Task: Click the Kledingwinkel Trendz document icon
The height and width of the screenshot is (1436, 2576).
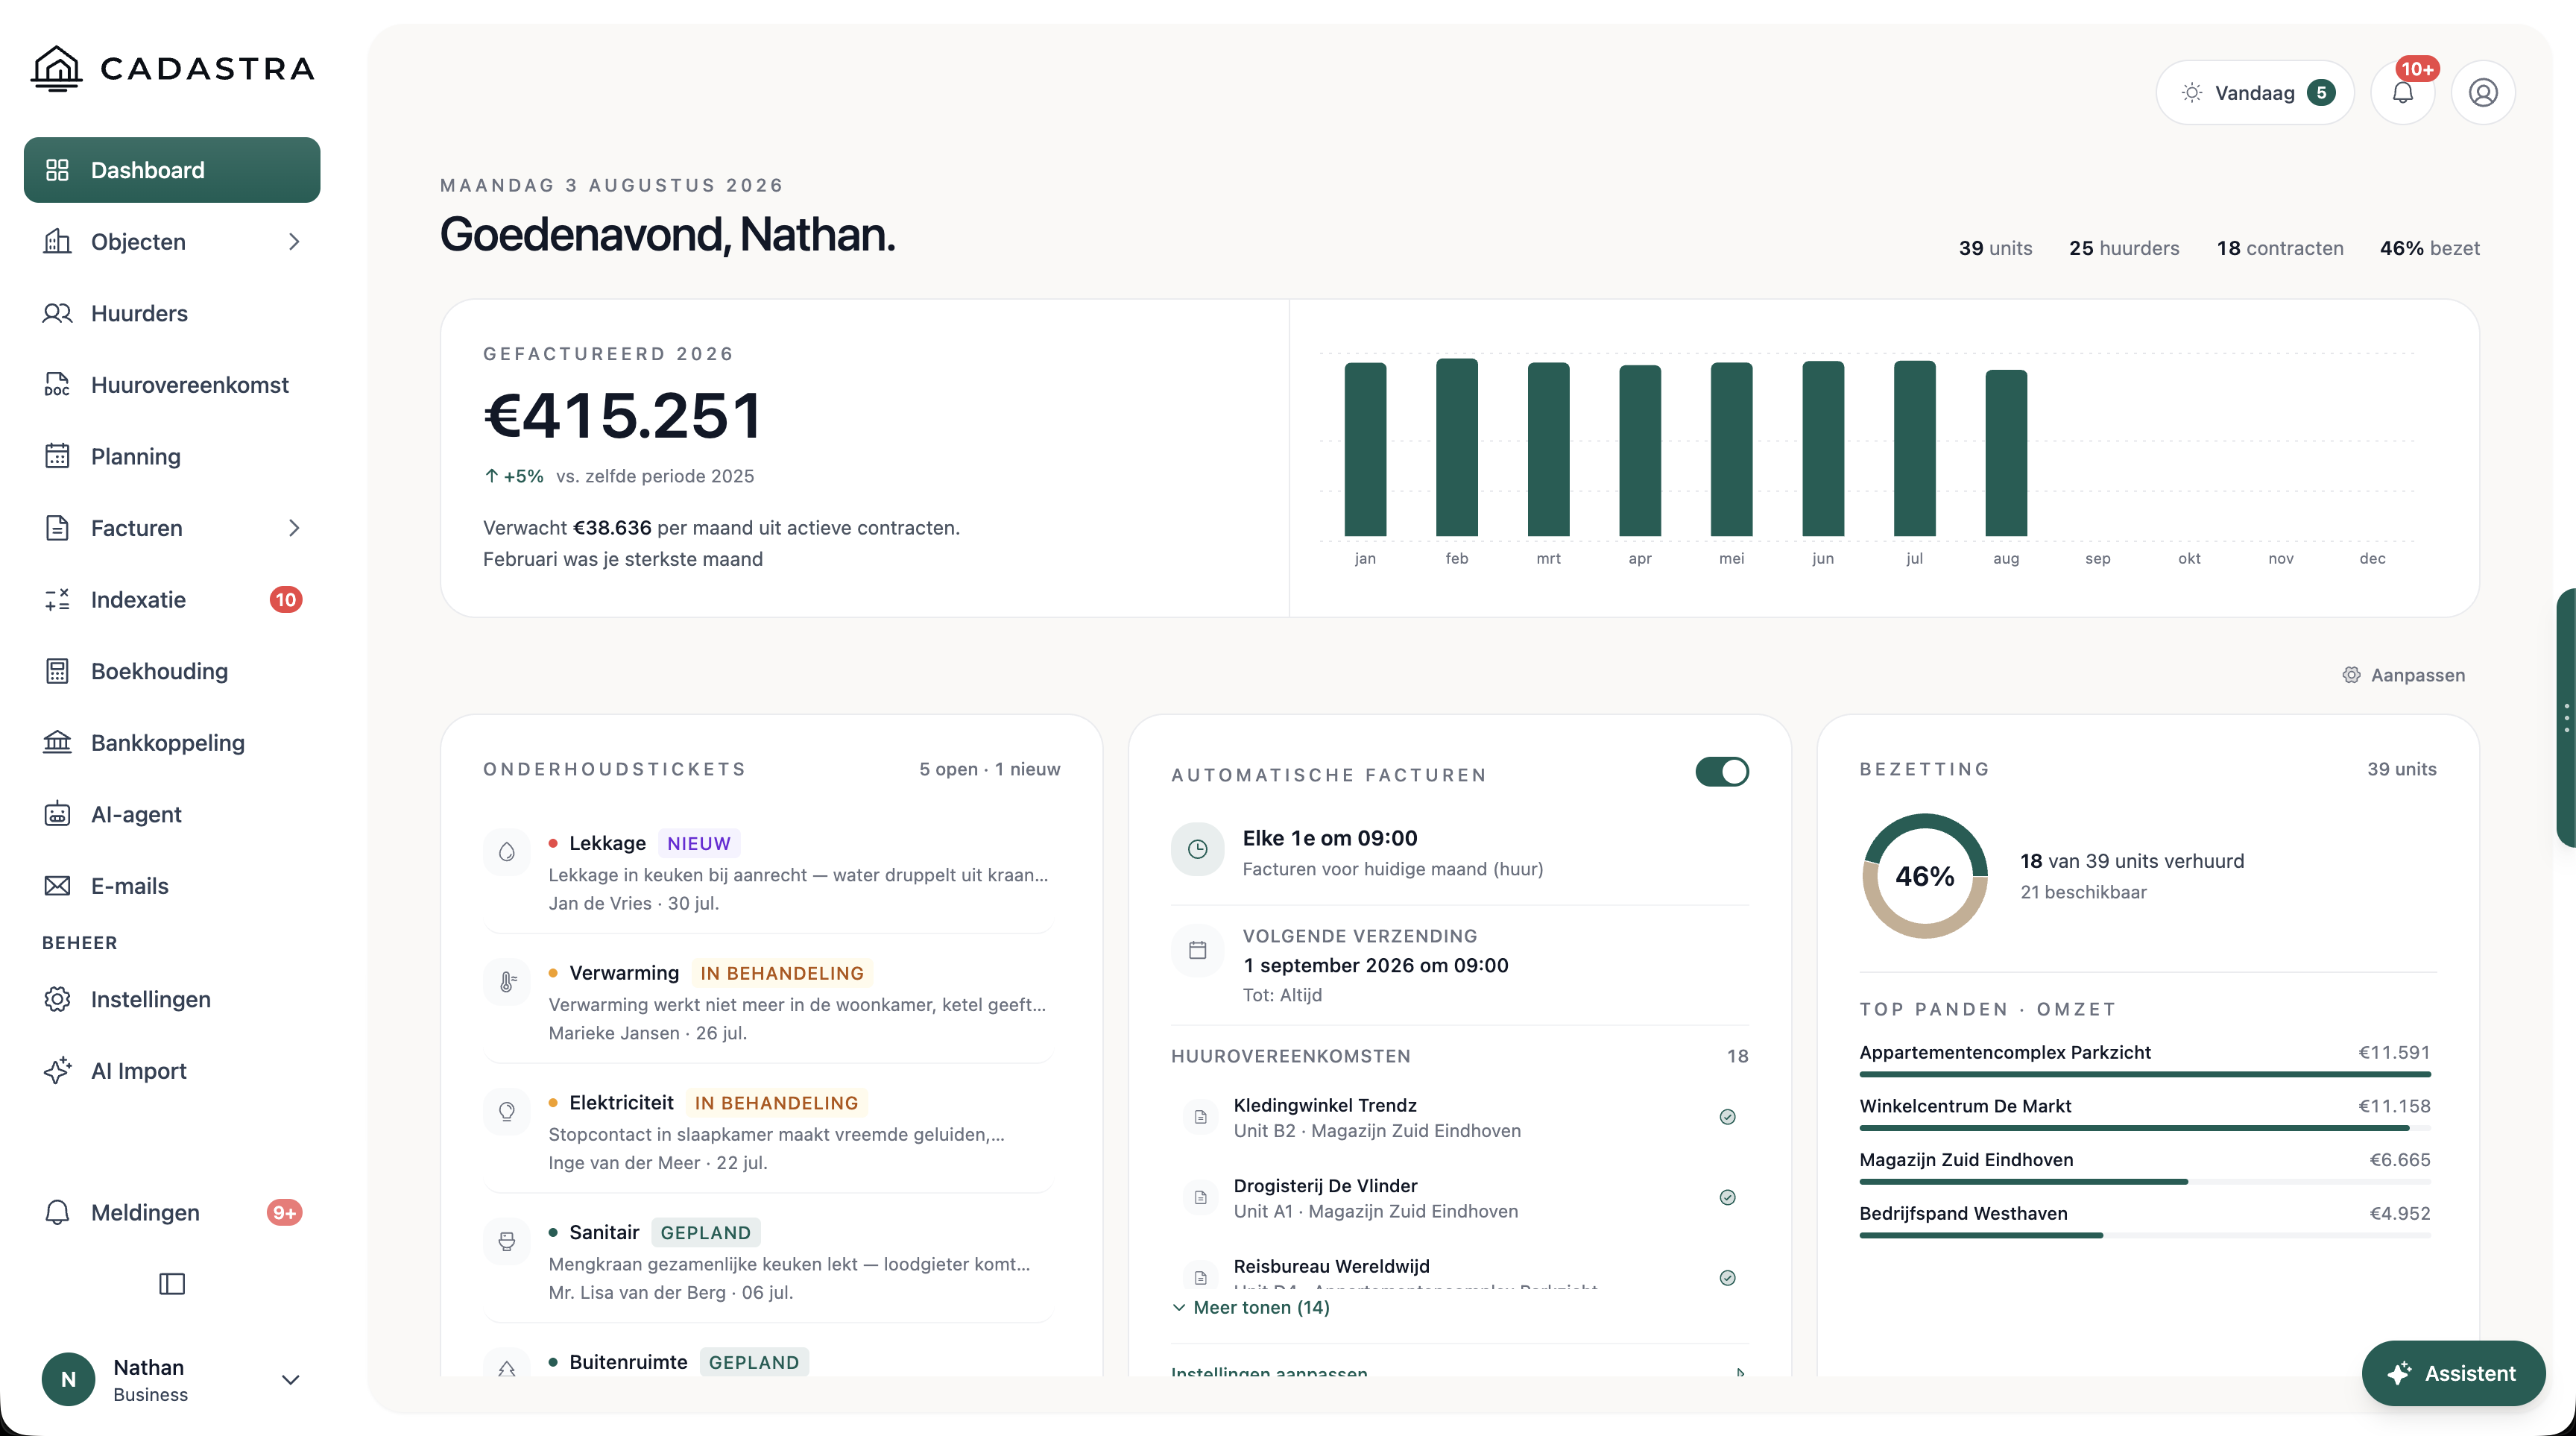Action: click(x=1200, y=1117)
